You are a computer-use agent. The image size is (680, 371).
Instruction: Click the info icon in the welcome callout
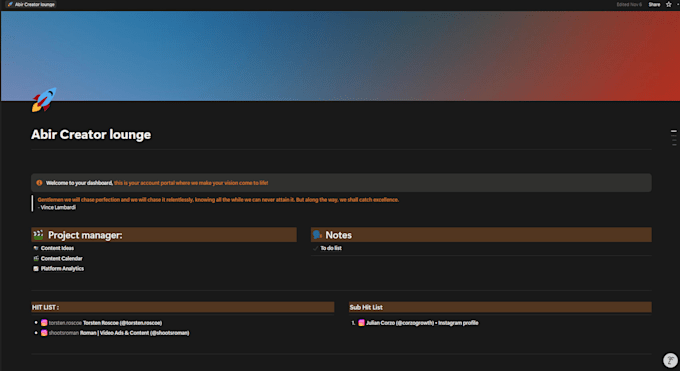coord(39,183)
